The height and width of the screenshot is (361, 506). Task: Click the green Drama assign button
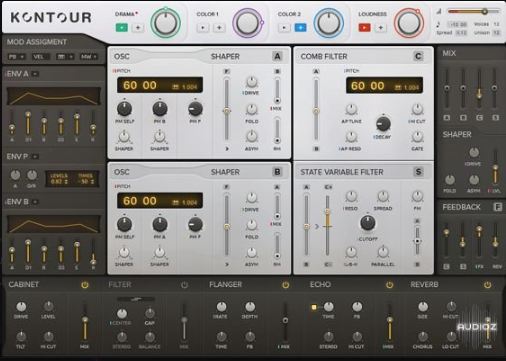click(122, 28)
